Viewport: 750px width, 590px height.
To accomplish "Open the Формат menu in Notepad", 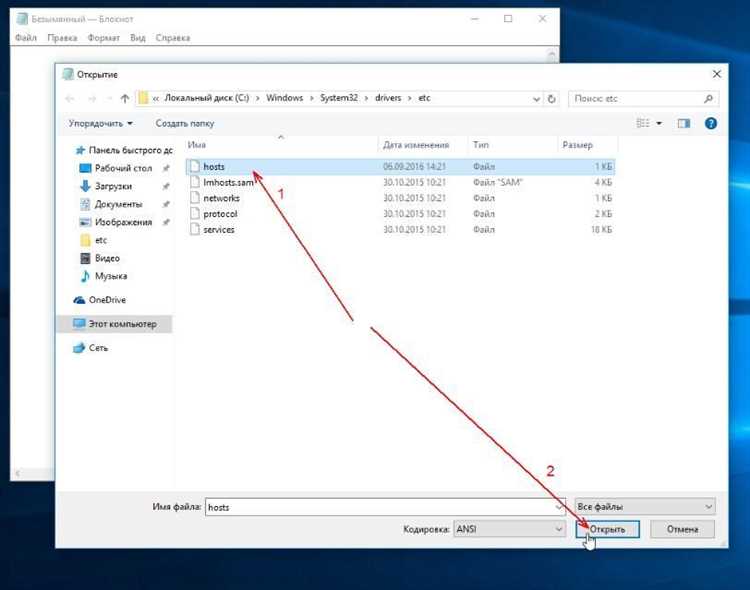I will tap(103, 38).
